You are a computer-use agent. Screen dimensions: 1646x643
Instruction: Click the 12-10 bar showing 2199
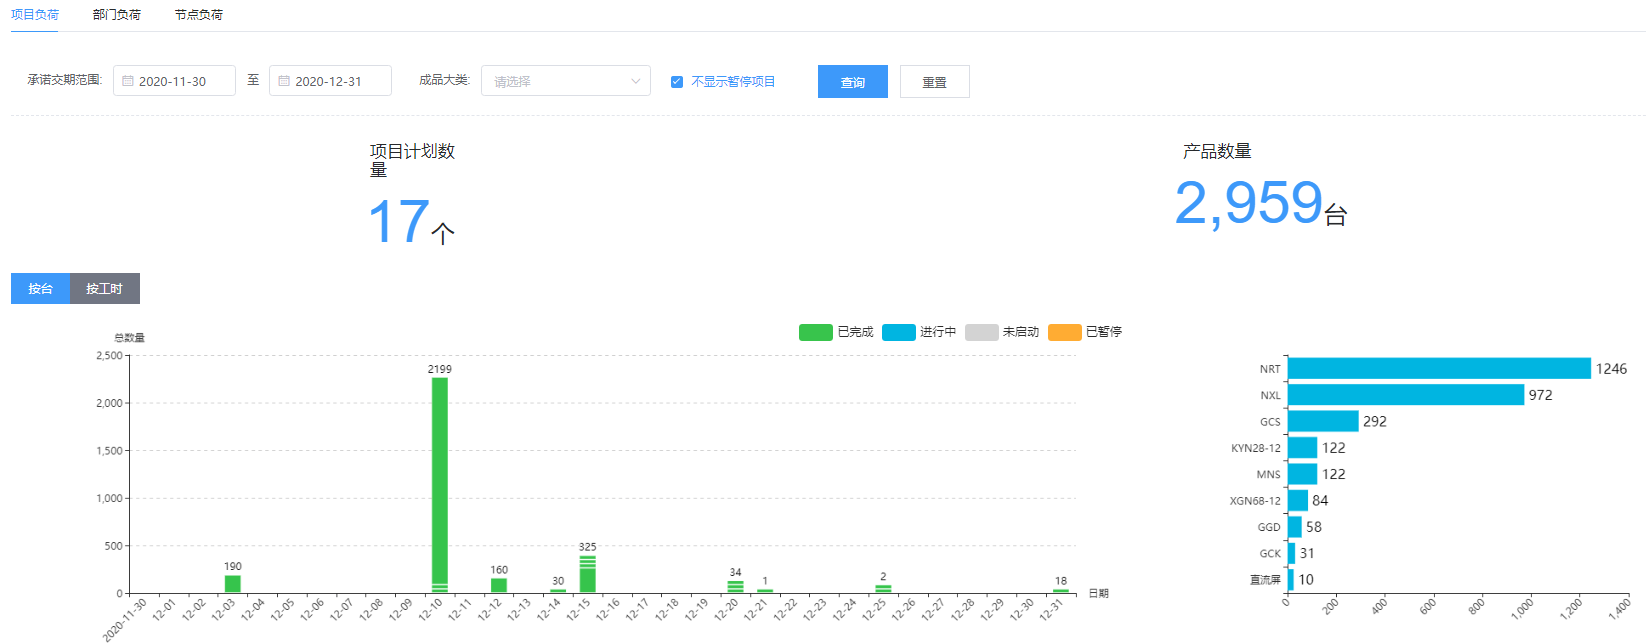[x=439, y=480]
